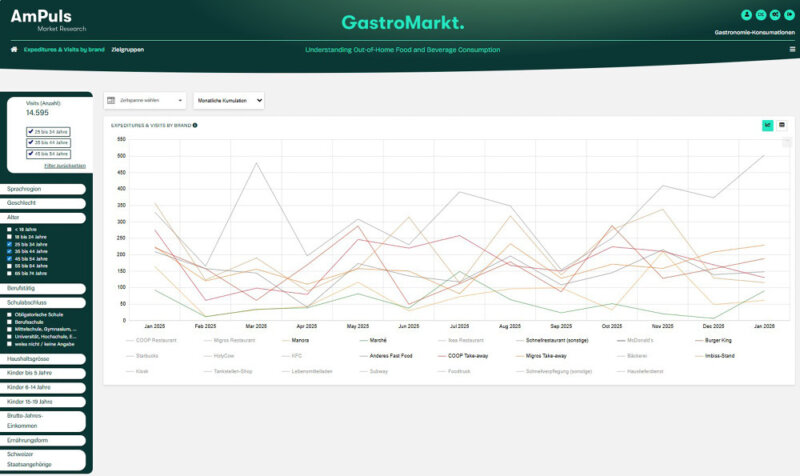
Task: Remove the '25 bis 34 Jahre' active filter chip
Action: [x=48, y=132]
